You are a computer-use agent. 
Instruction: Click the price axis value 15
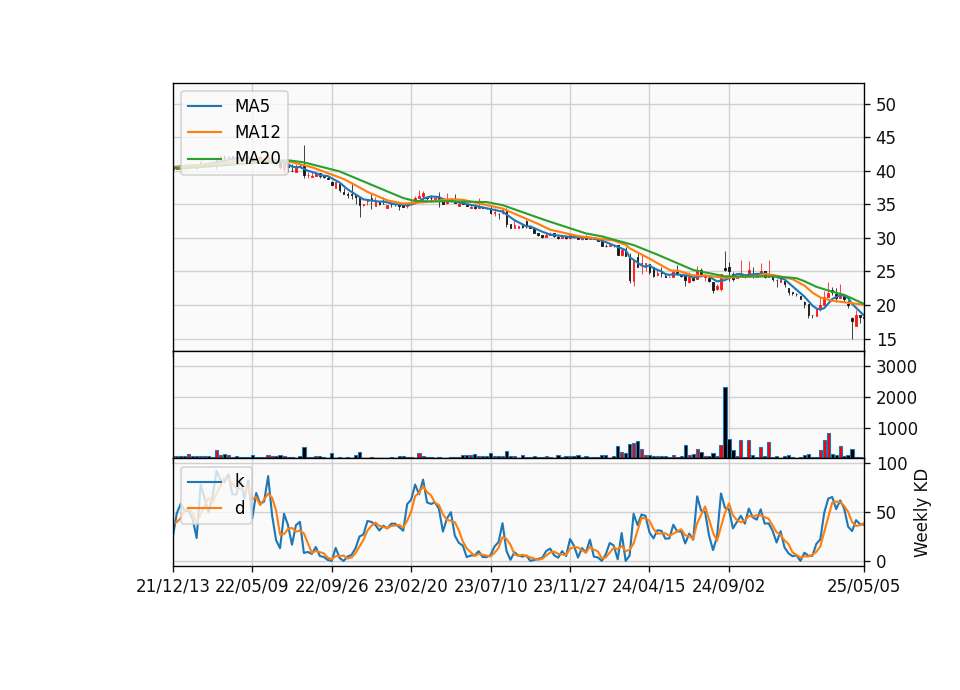tap(885, 339)
